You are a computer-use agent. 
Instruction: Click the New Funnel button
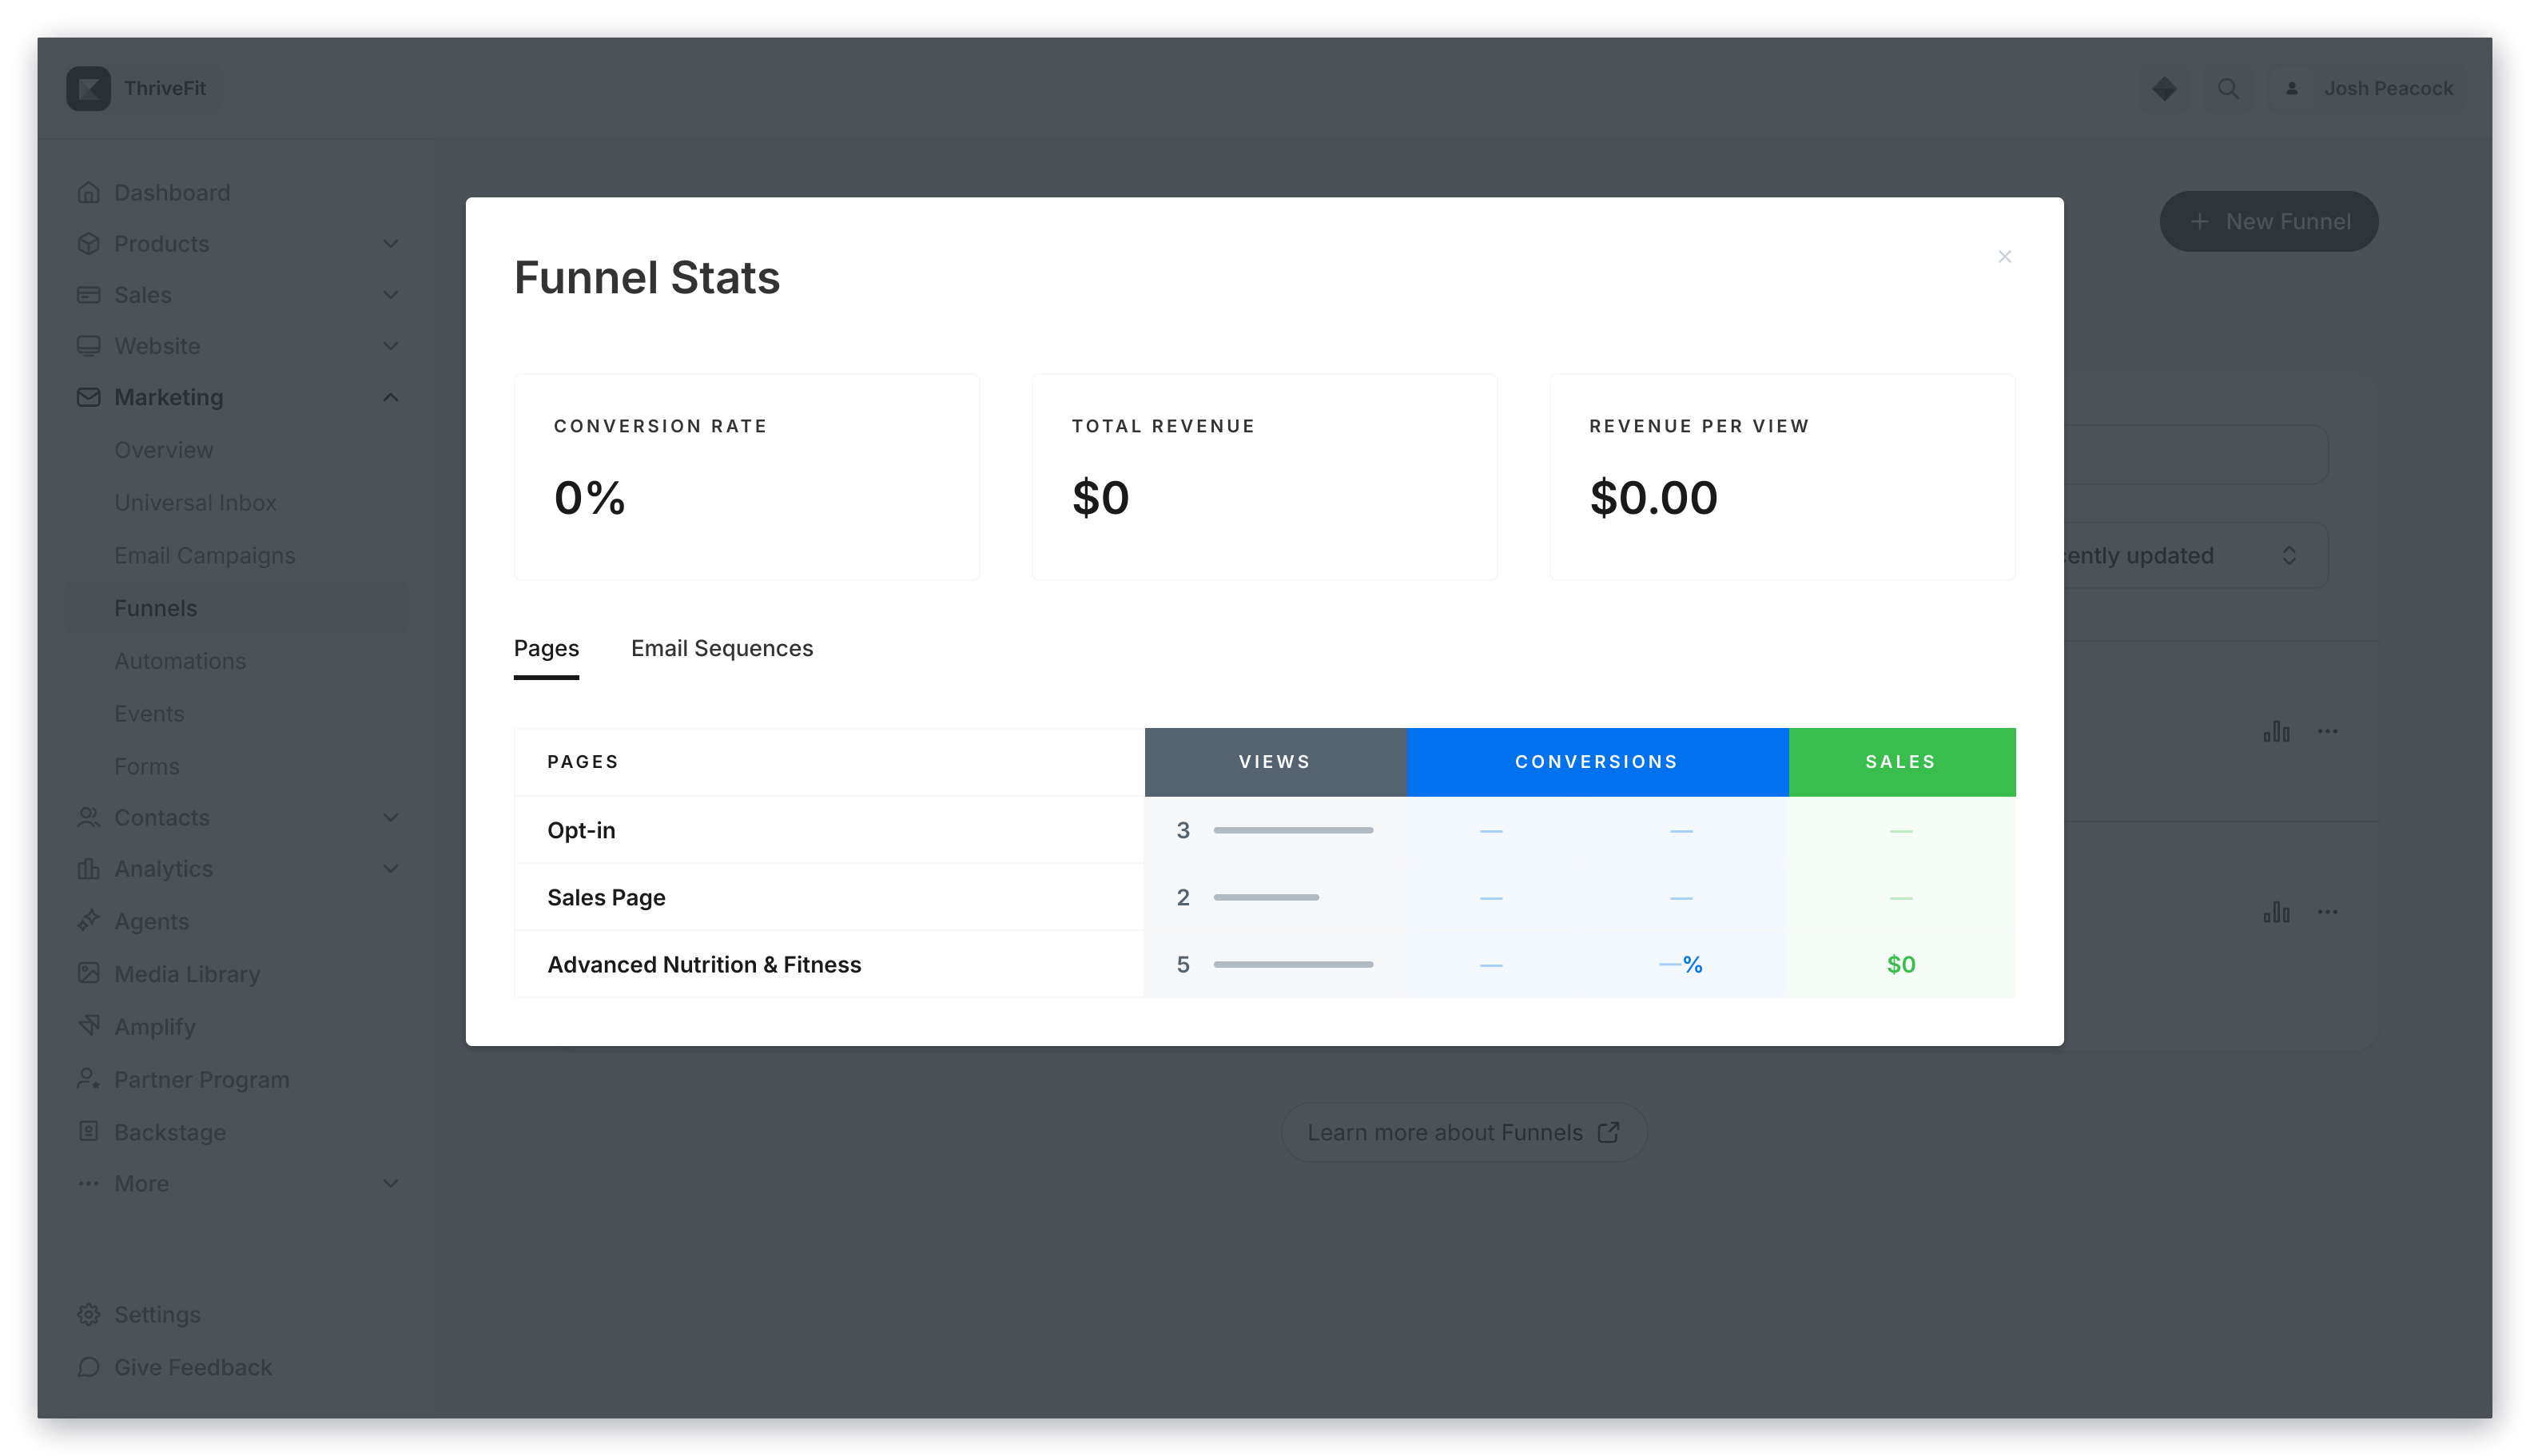(2268, 221)
